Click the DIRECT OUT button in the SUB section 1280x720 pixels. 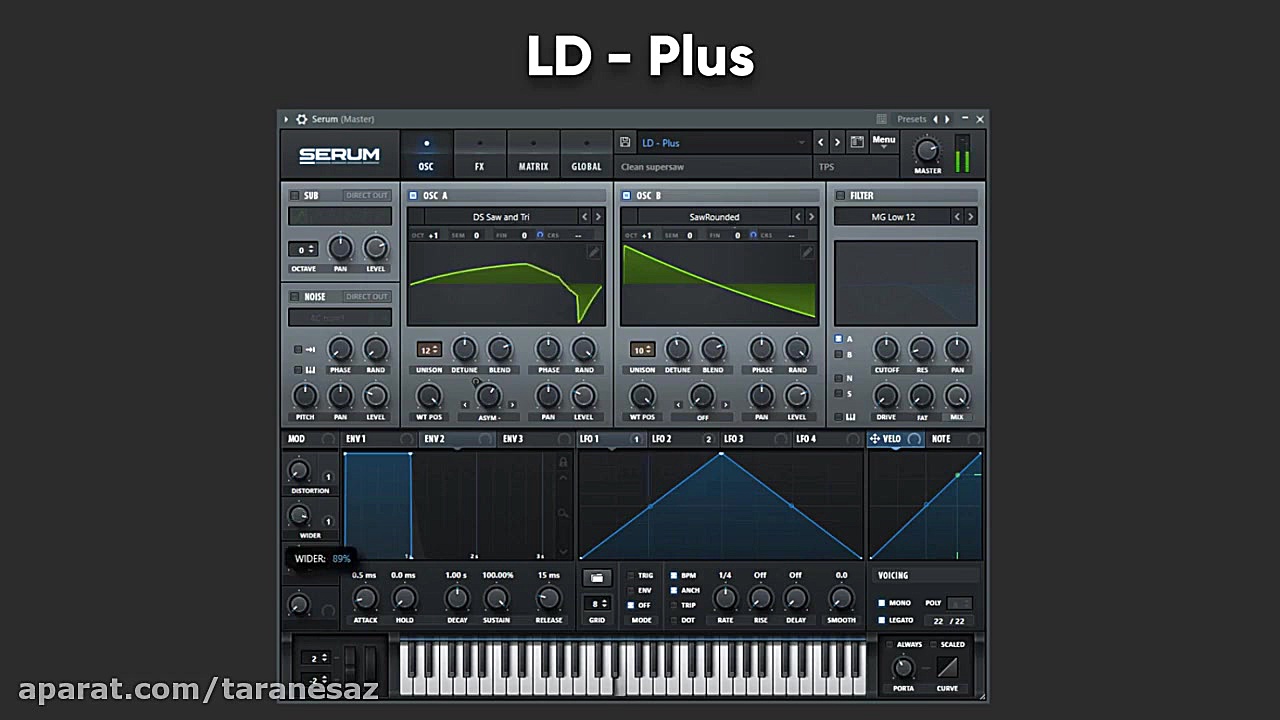(367, 195)
